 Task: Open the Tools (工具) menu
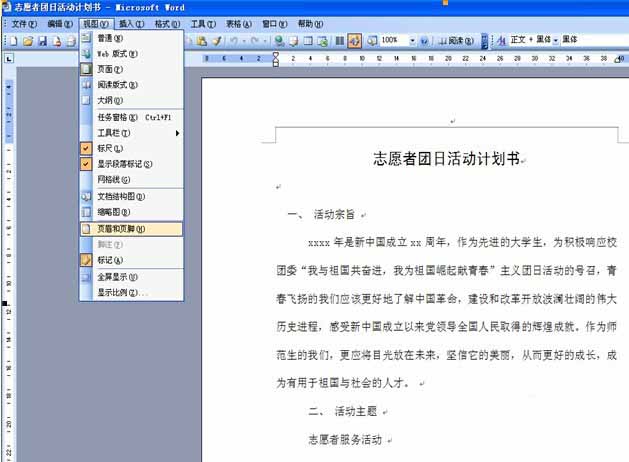[203, 24]
